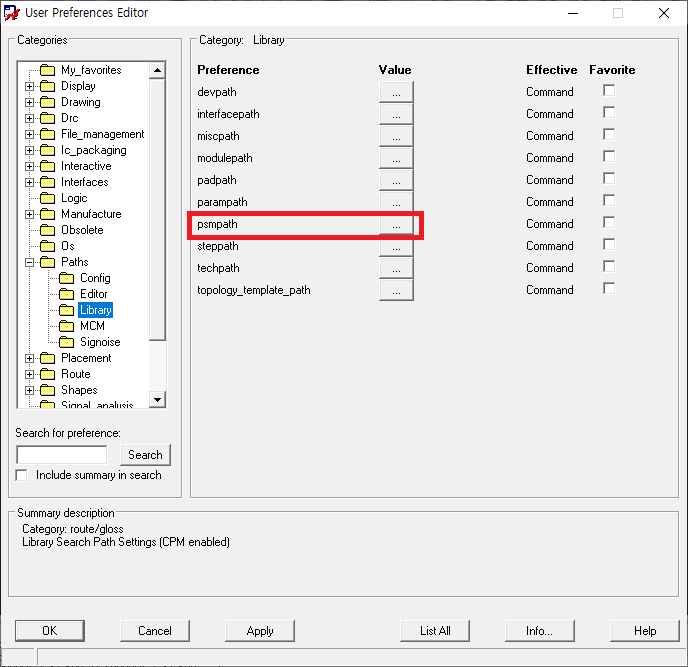Select the Interfaces folder icon
Screen dimensions: 688x667
[47, 182]
